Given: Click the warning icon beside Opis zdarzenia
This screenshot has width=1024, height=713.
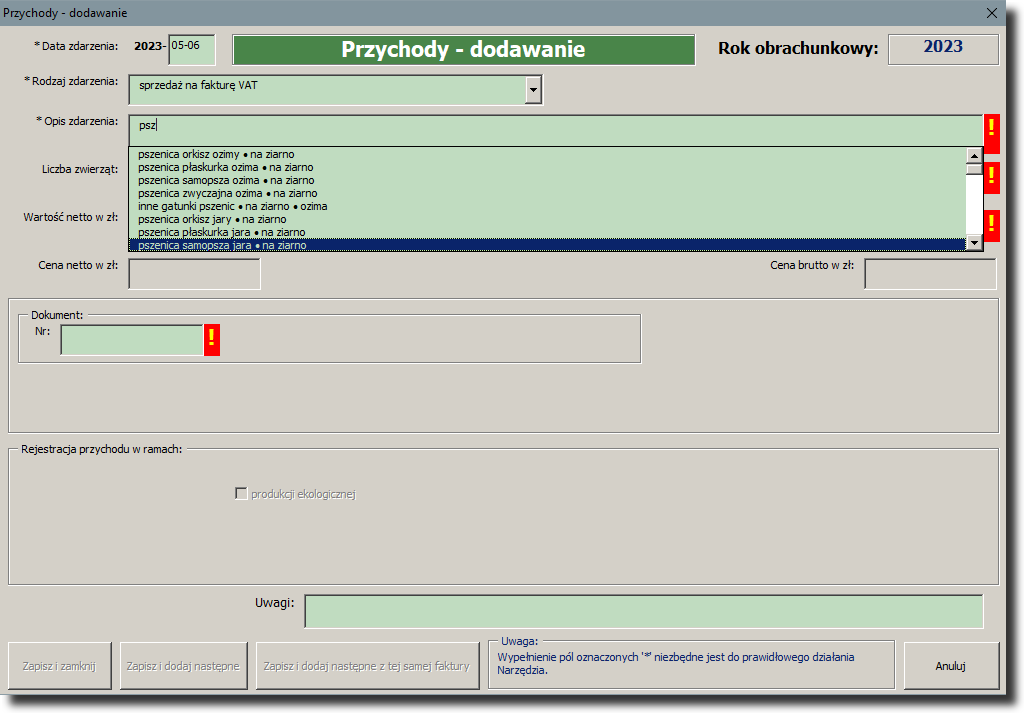Looking at the screenshot, I should (x=991, y=130).
